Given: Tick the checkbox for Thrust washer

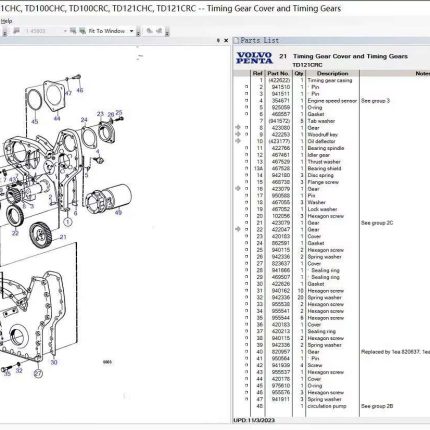Looking at the screenshot, I should click(247, 162).
